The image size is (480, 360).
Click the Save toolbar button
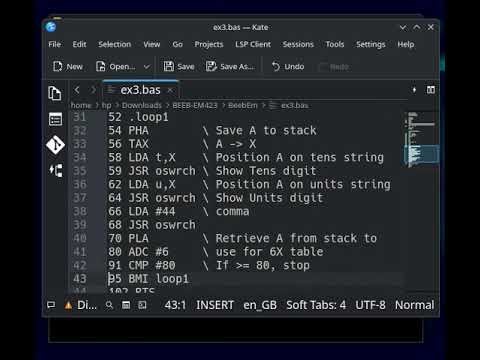(179, 67)
